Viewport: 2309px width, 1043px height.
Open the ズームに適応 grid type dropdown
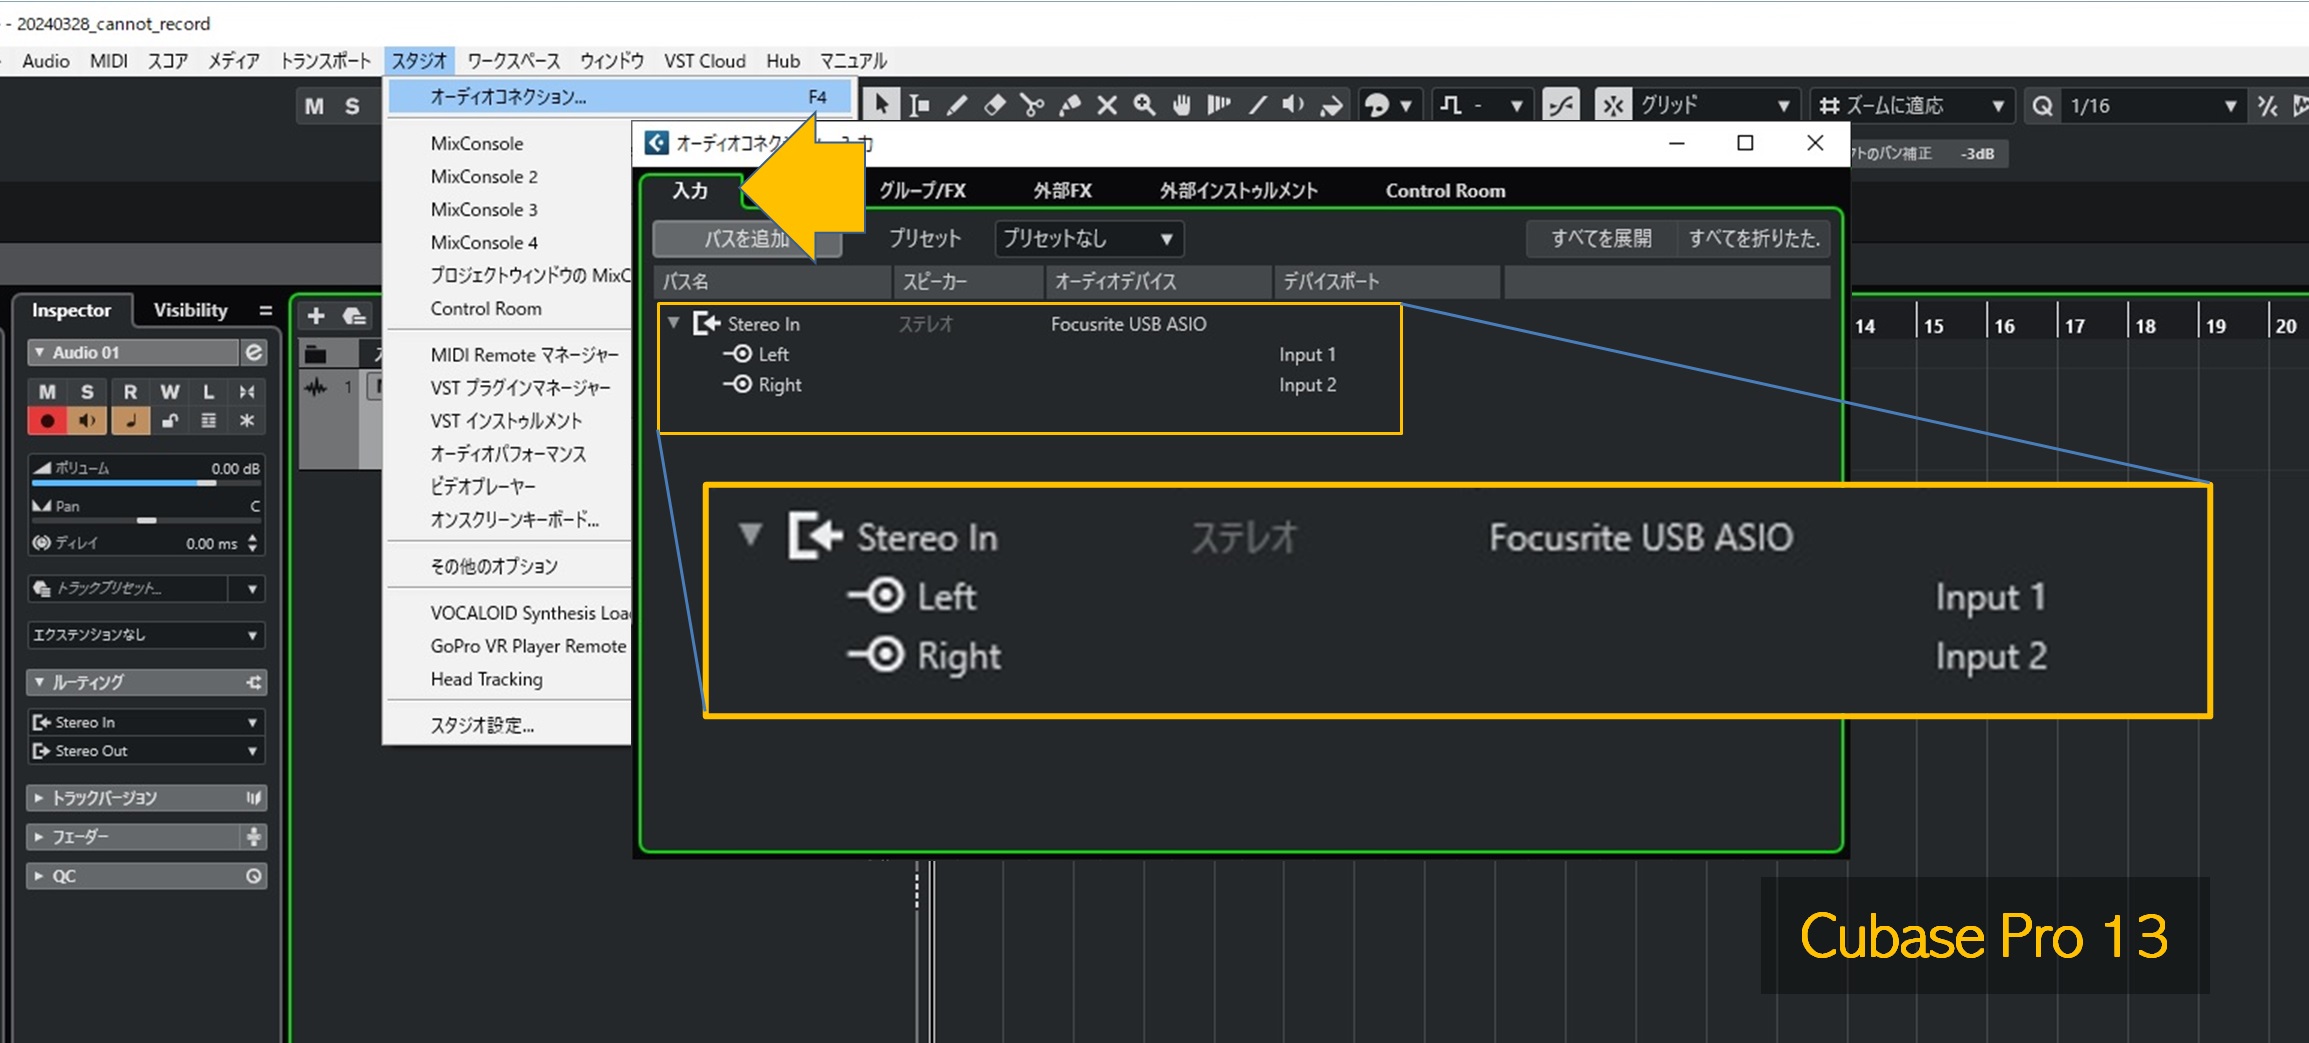(x=1910, y=105)
